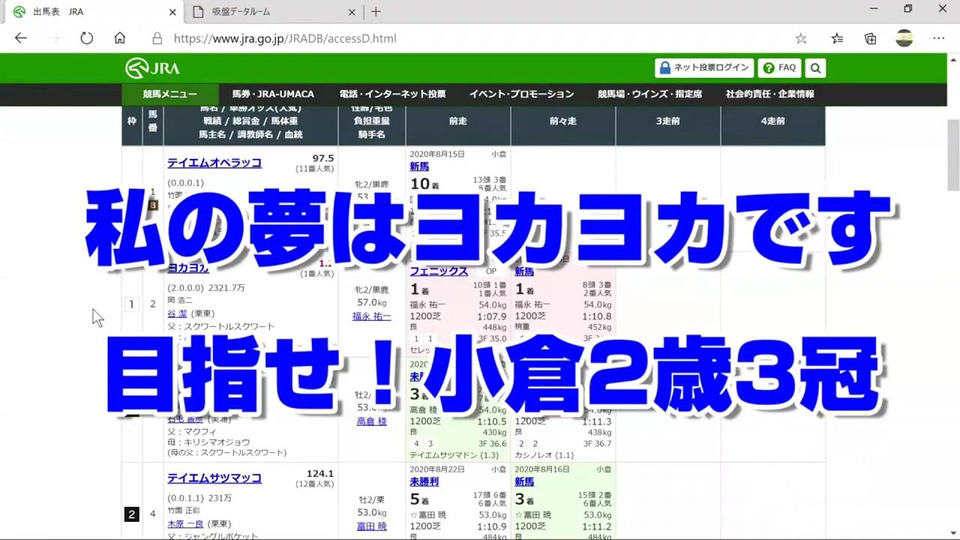
Task: Open the collections icon
Action: 870,39
